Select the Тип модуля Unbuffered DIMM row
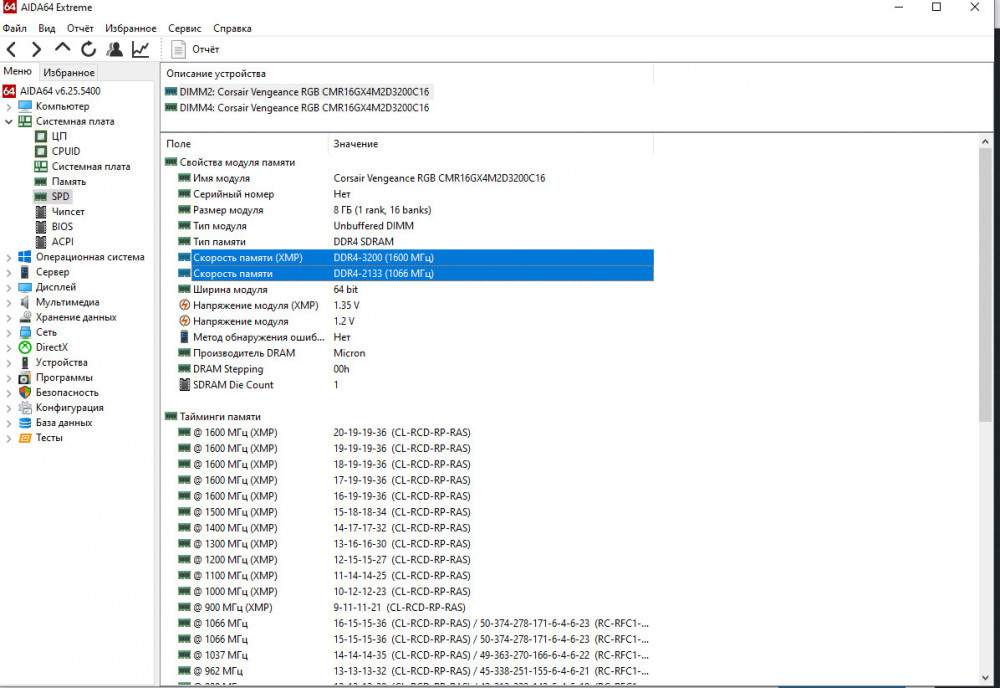 click(415, 226)
